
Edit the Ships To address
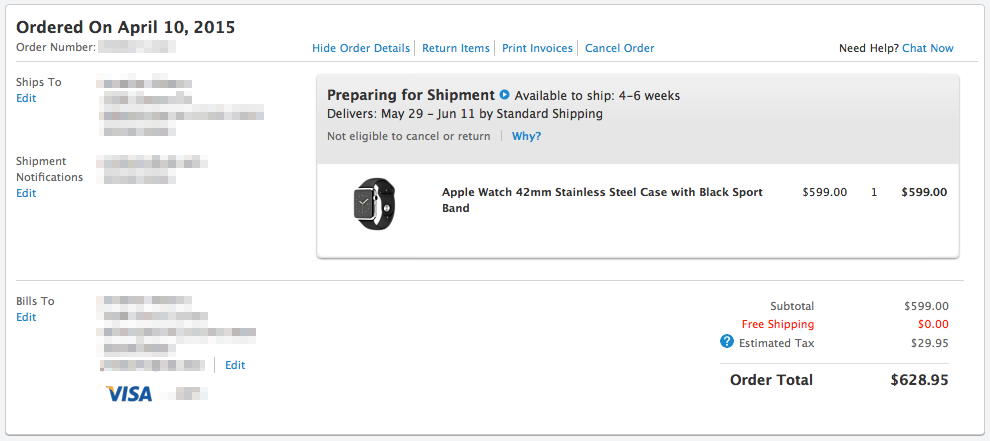click(26, 98)
